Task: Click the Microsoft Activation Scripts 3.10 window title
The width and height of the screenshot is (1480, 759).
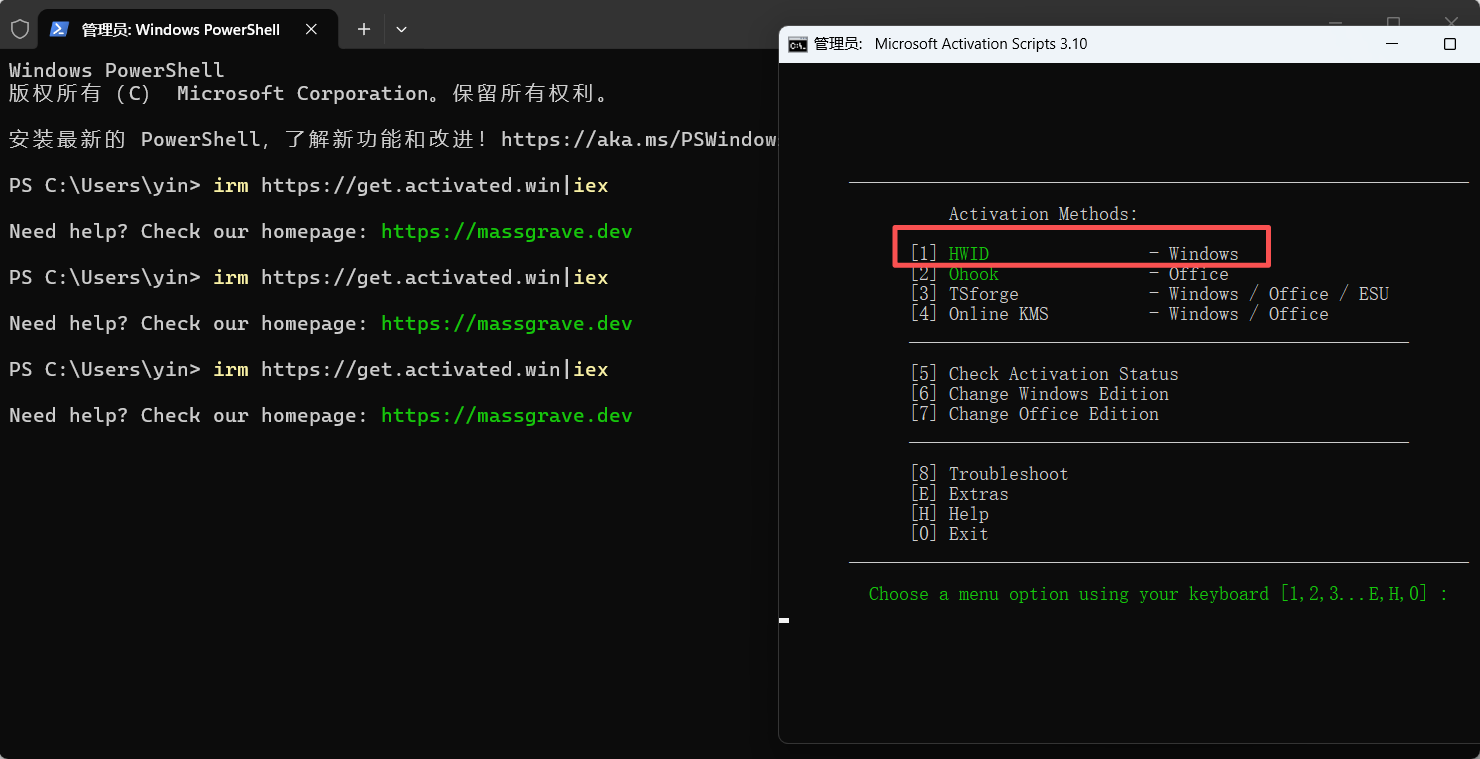Action: pos(950,44)
